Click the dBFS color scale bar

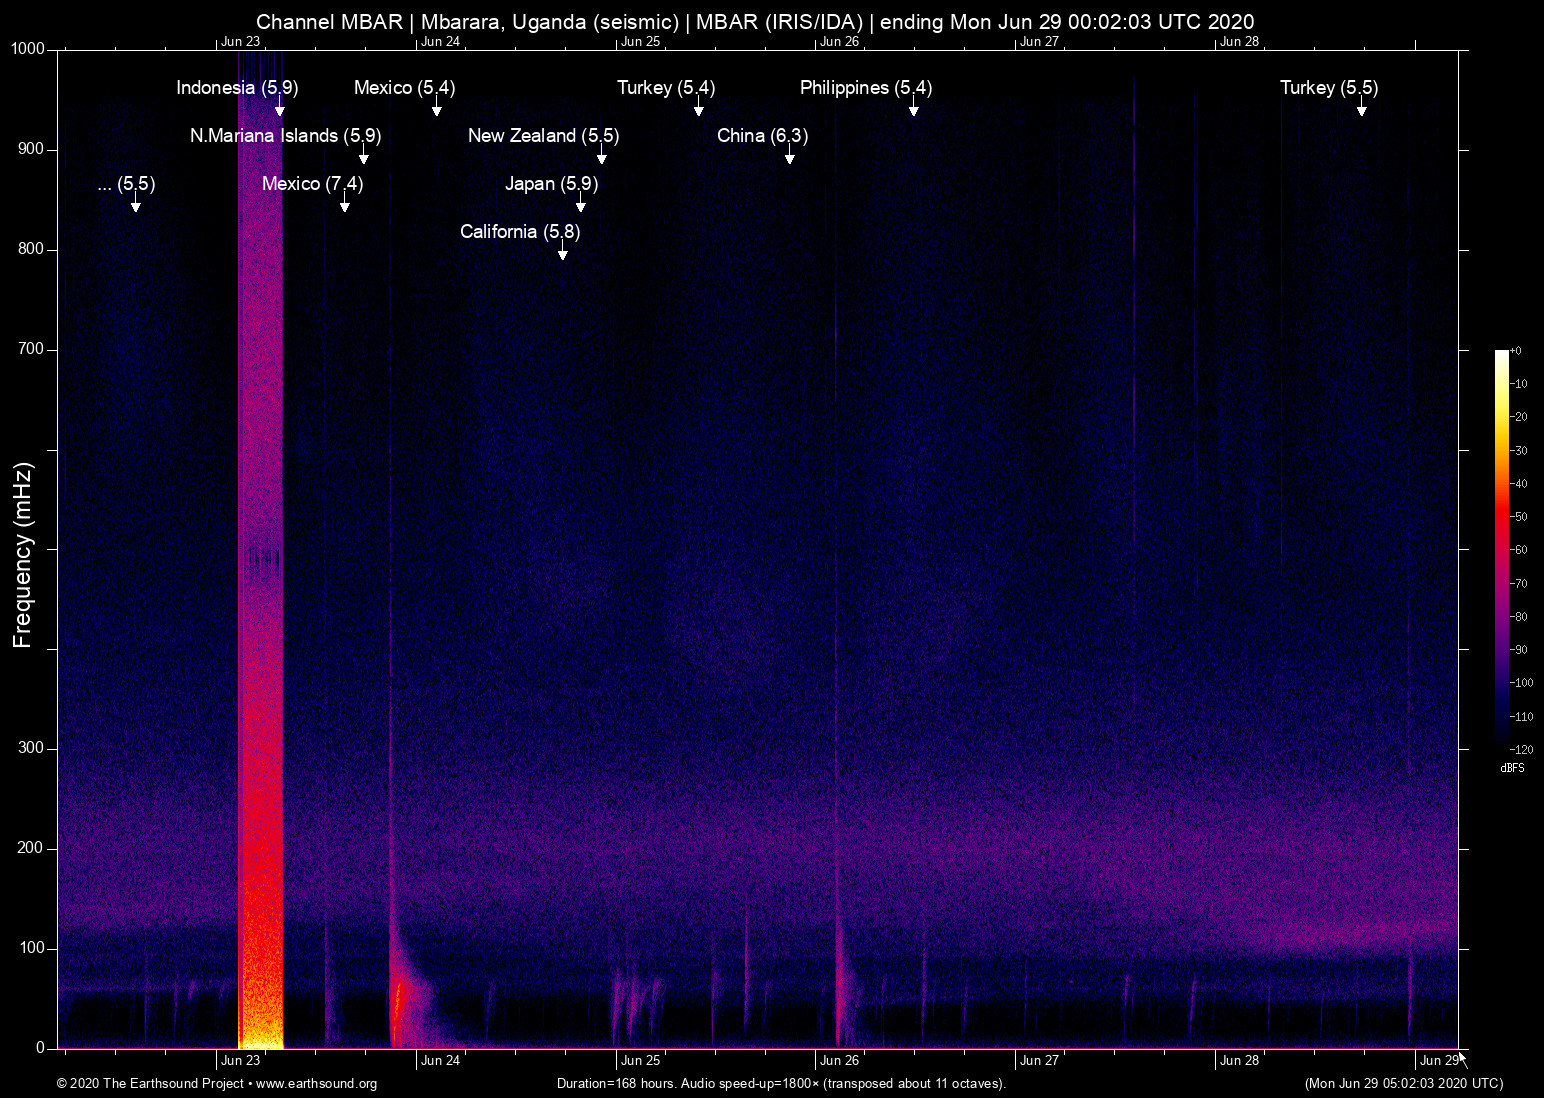point(1502,548)
